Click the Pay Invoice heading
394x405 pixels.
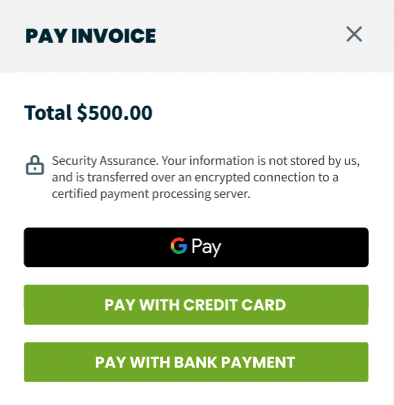91,36
